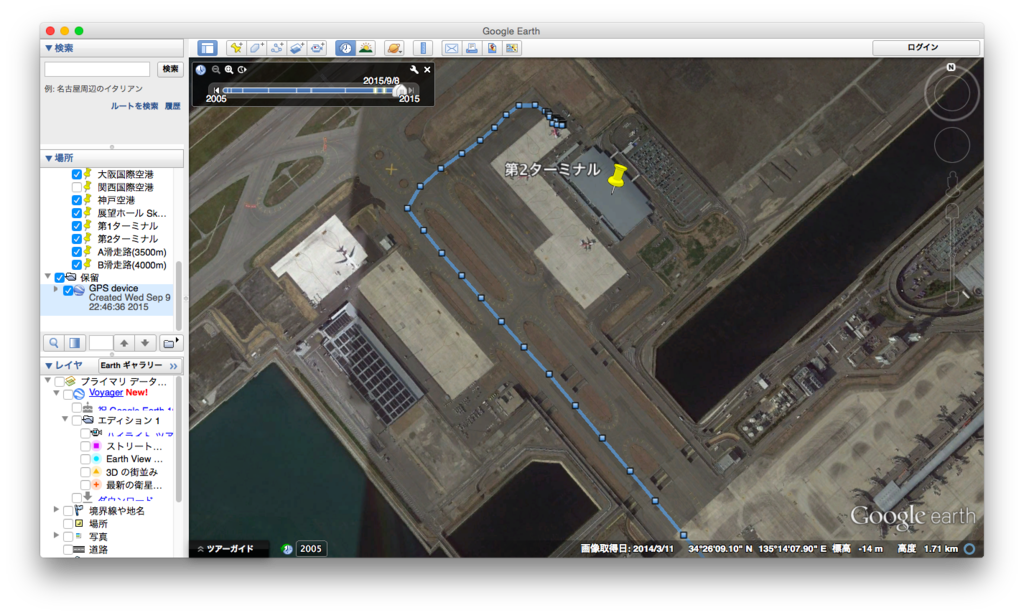Click the places transparency panel button
This screenshot has width=1024, height=615.
pos(74,343)
